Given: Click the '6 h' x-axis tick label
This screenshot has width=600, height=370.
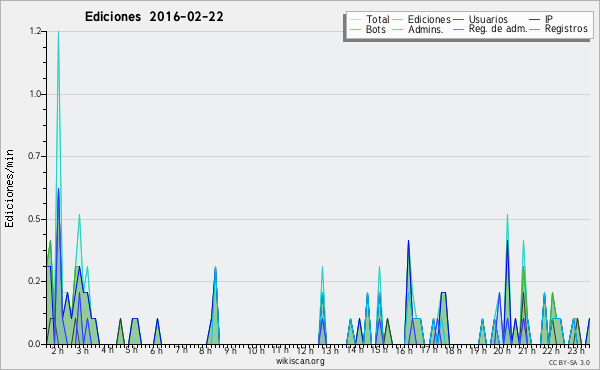Looking at the screenshot, I should click(x=157, y=351).
